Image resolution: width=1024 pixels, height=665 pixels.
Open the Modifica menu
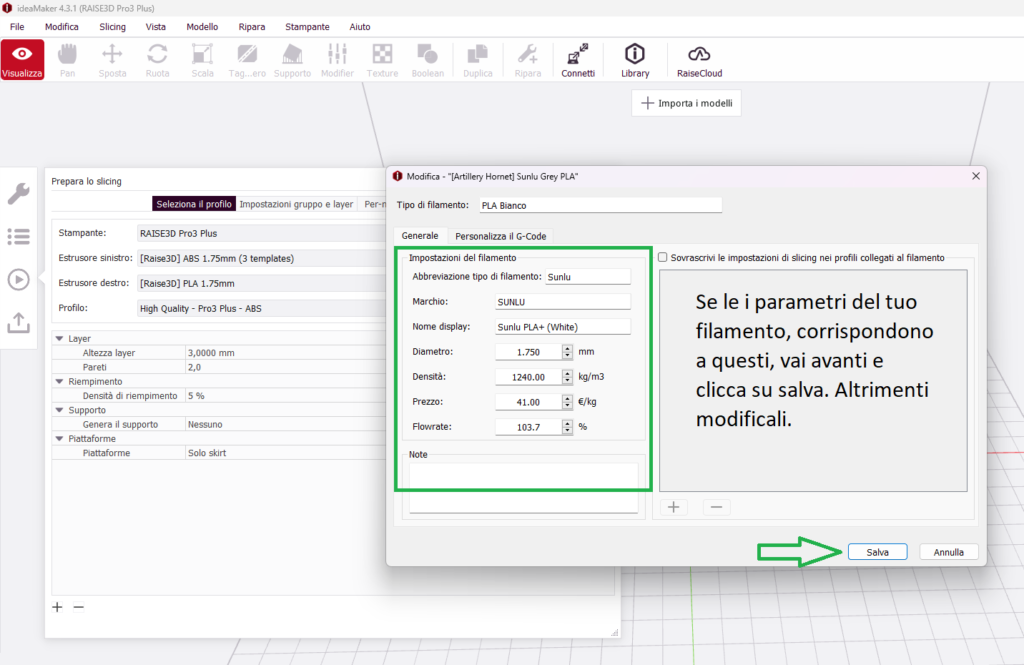(61, 27)
